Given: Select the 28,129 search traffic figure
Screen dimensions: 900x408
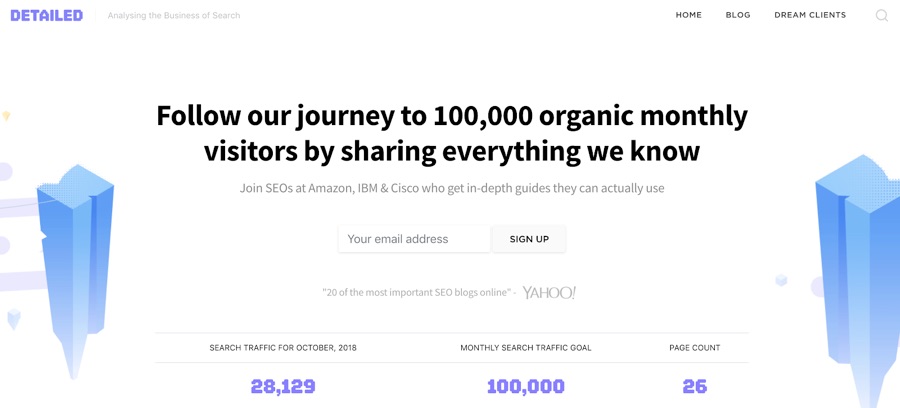Looking at the screenshot, I should (x=283, y=386).
